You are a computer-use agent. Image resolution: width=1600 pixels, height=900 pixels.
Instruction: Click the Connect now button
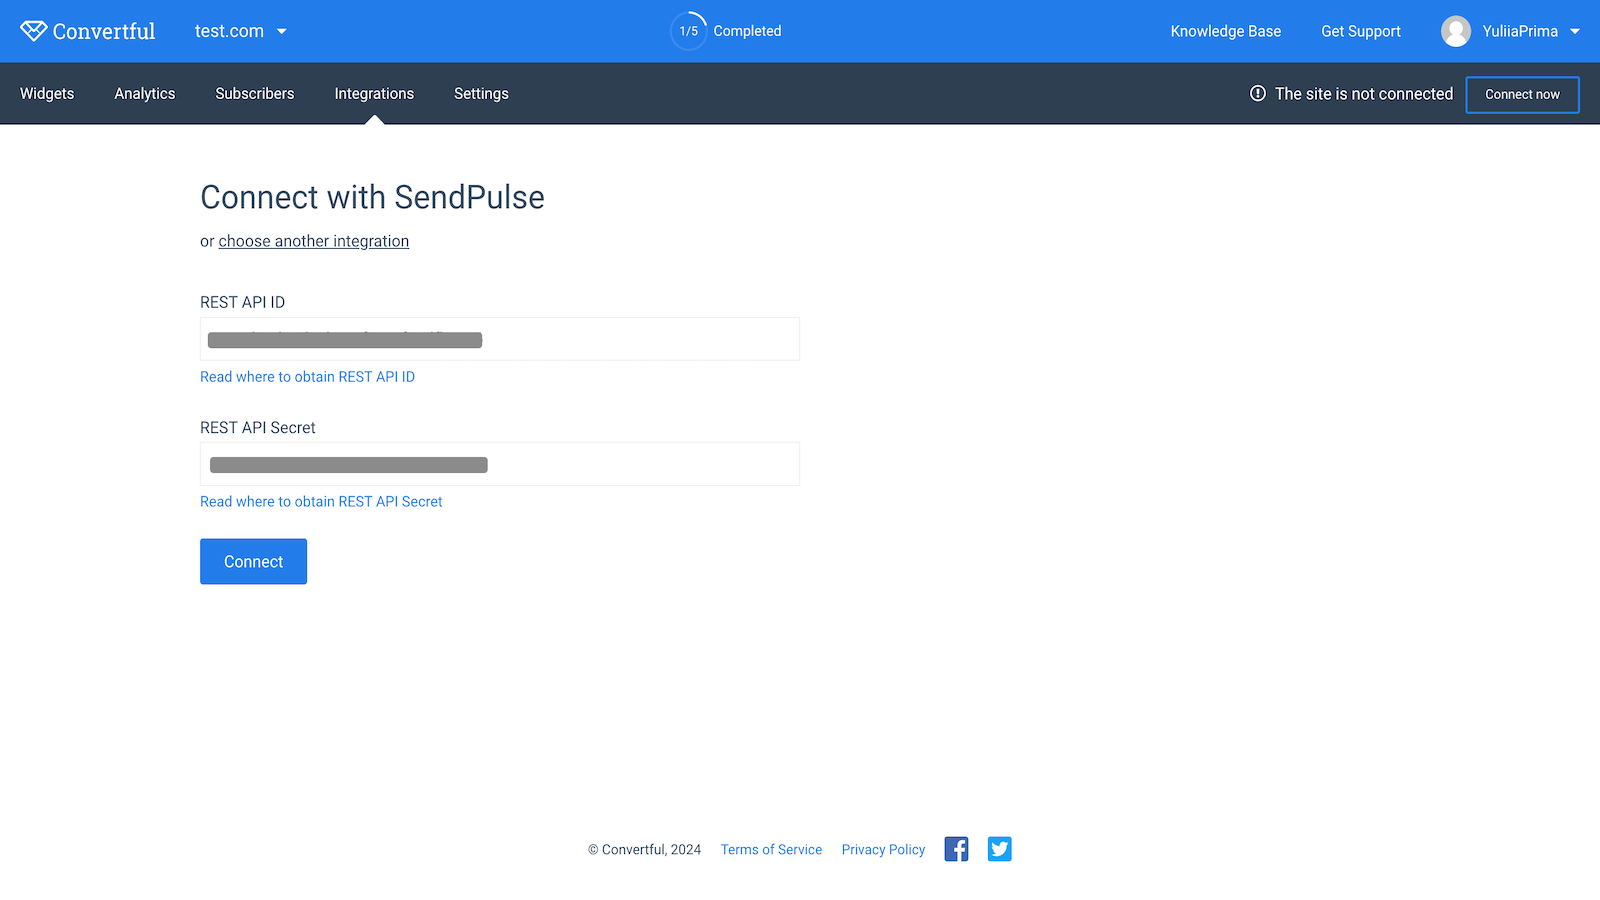(1522, 94)
